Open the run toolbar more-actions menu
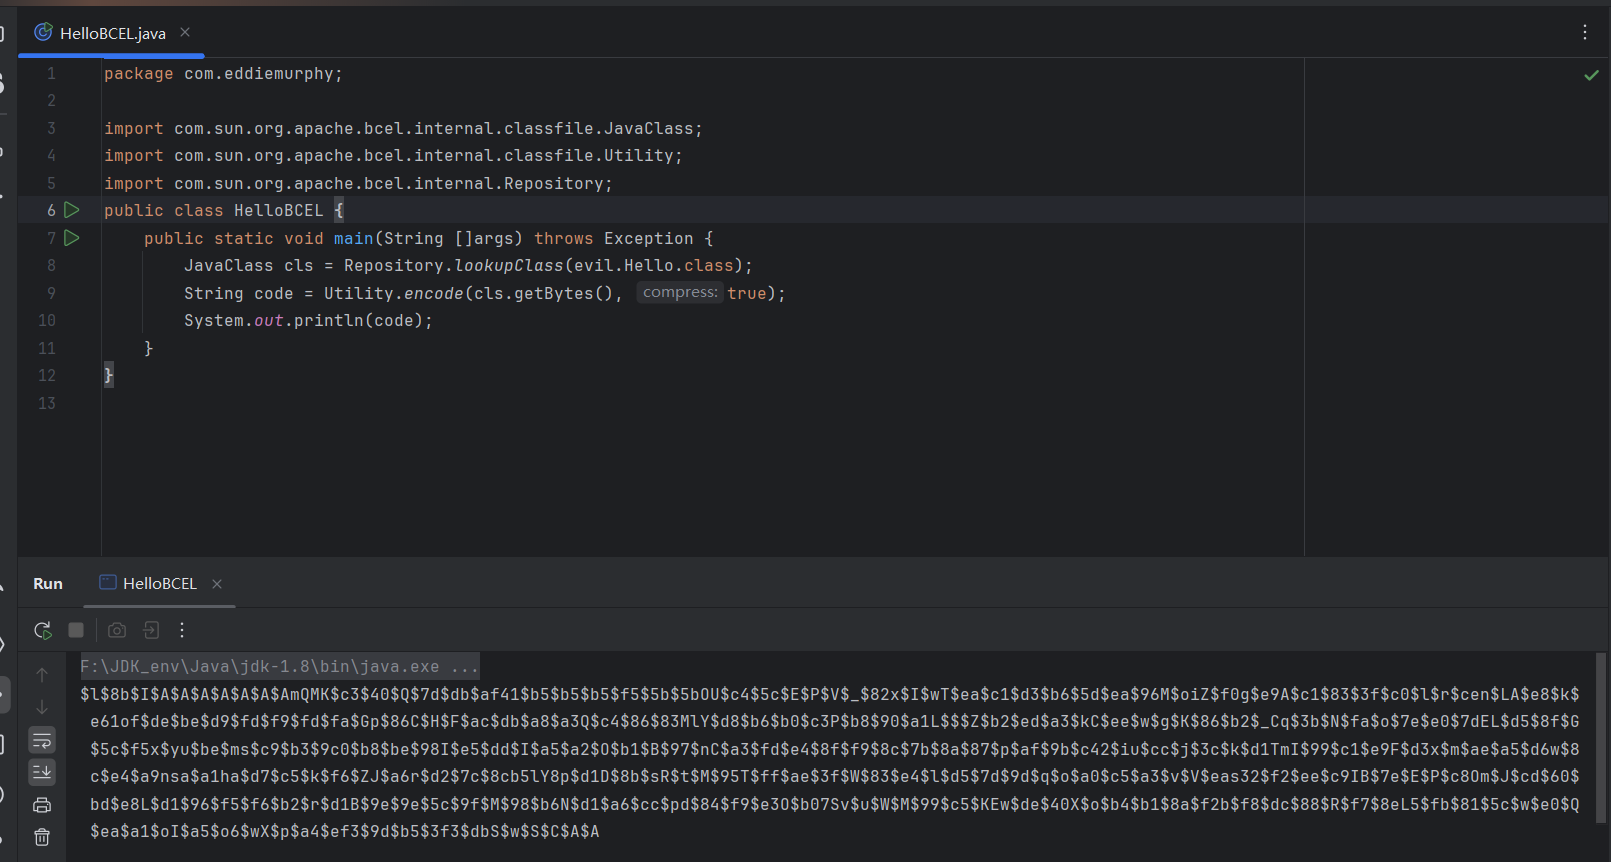 [182, 630]
